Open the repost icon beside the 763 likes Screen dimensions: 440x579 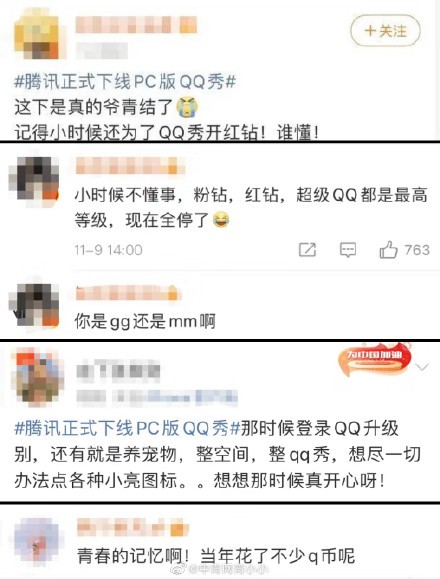pos(307,250)
